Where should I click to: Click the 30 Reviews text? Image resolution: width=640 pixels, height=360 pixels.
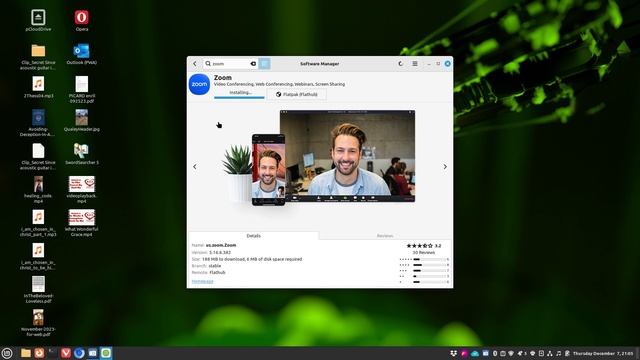[424, 253]
